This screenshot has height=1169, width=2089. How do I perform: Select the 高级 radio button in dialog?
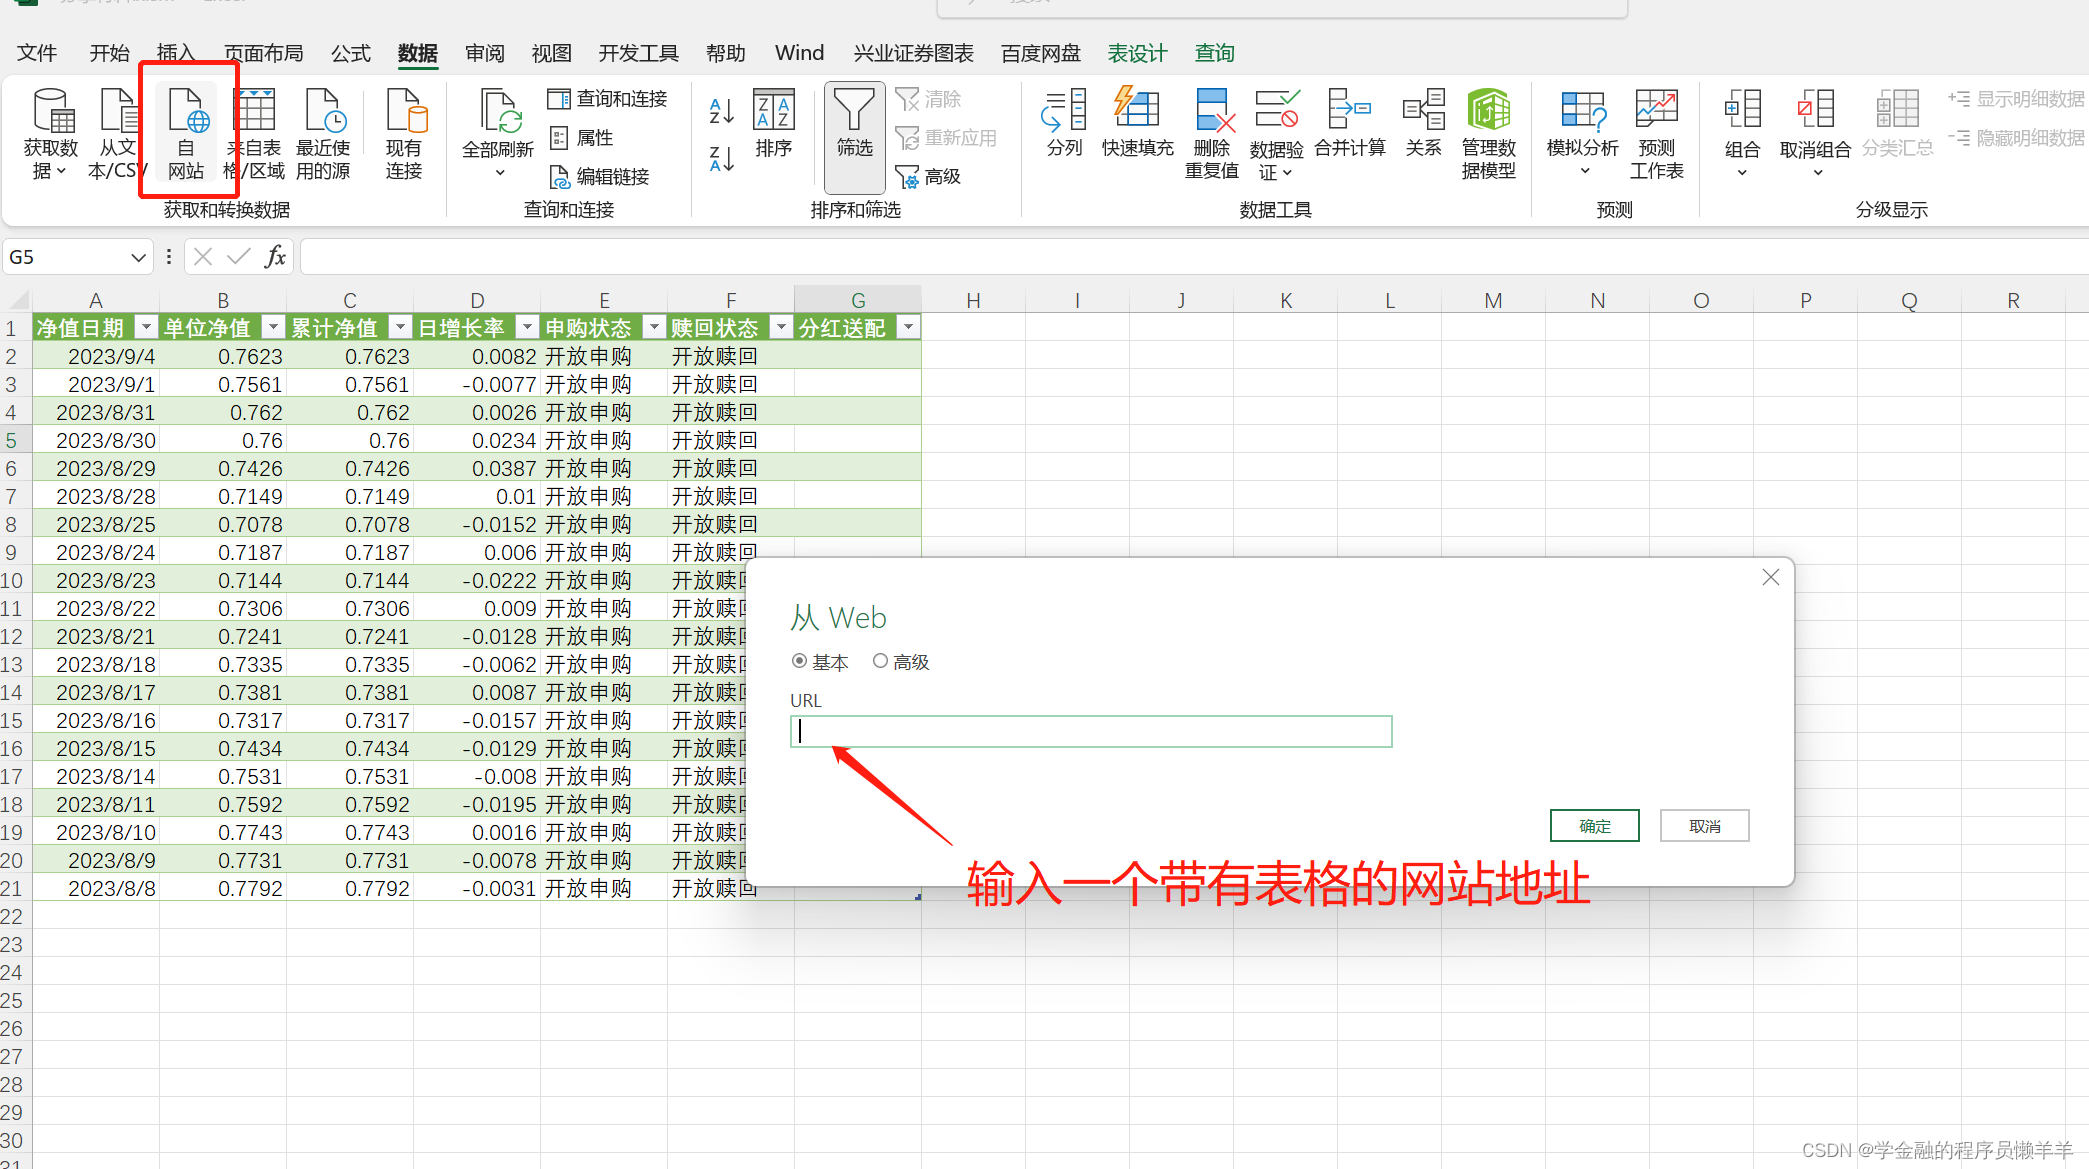880,661
